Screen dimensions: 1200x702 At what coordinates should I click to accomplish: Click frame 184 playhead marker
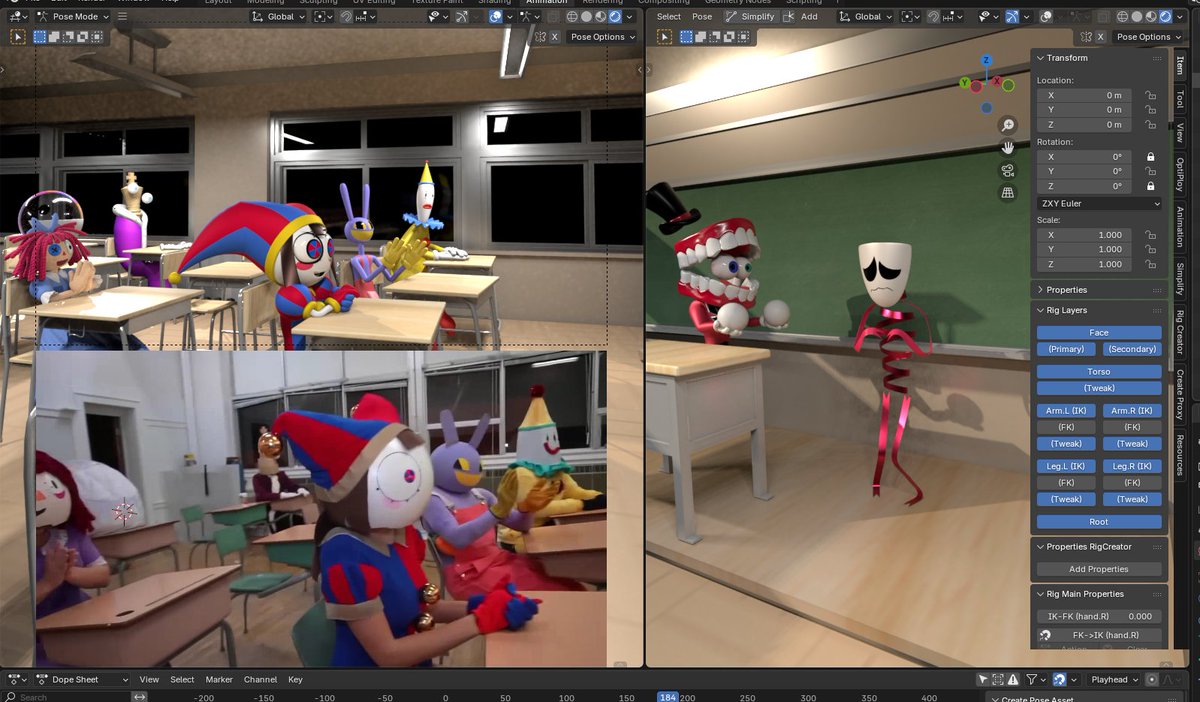click(667, 697)
